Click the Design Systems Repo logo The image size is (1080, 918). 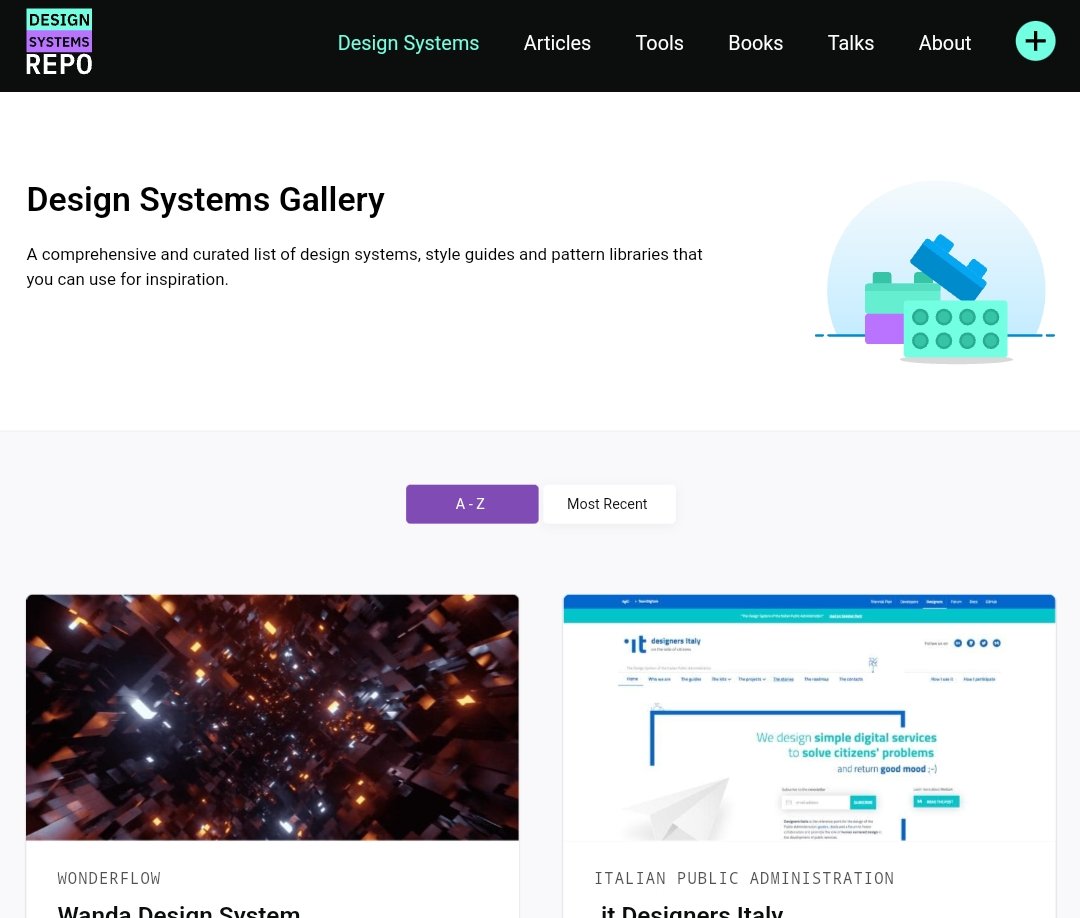pos(59,43)
